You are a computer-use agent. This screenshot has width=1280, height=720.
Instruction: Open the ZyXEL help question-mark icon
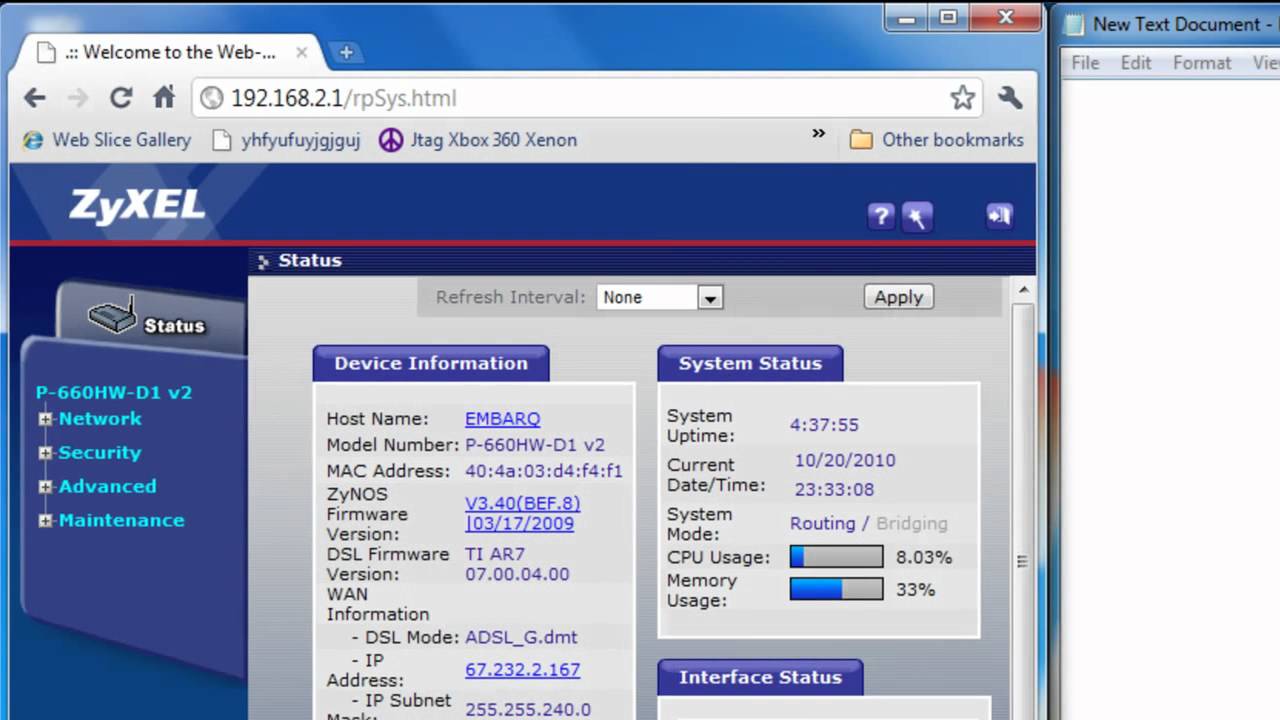(880, 216)
